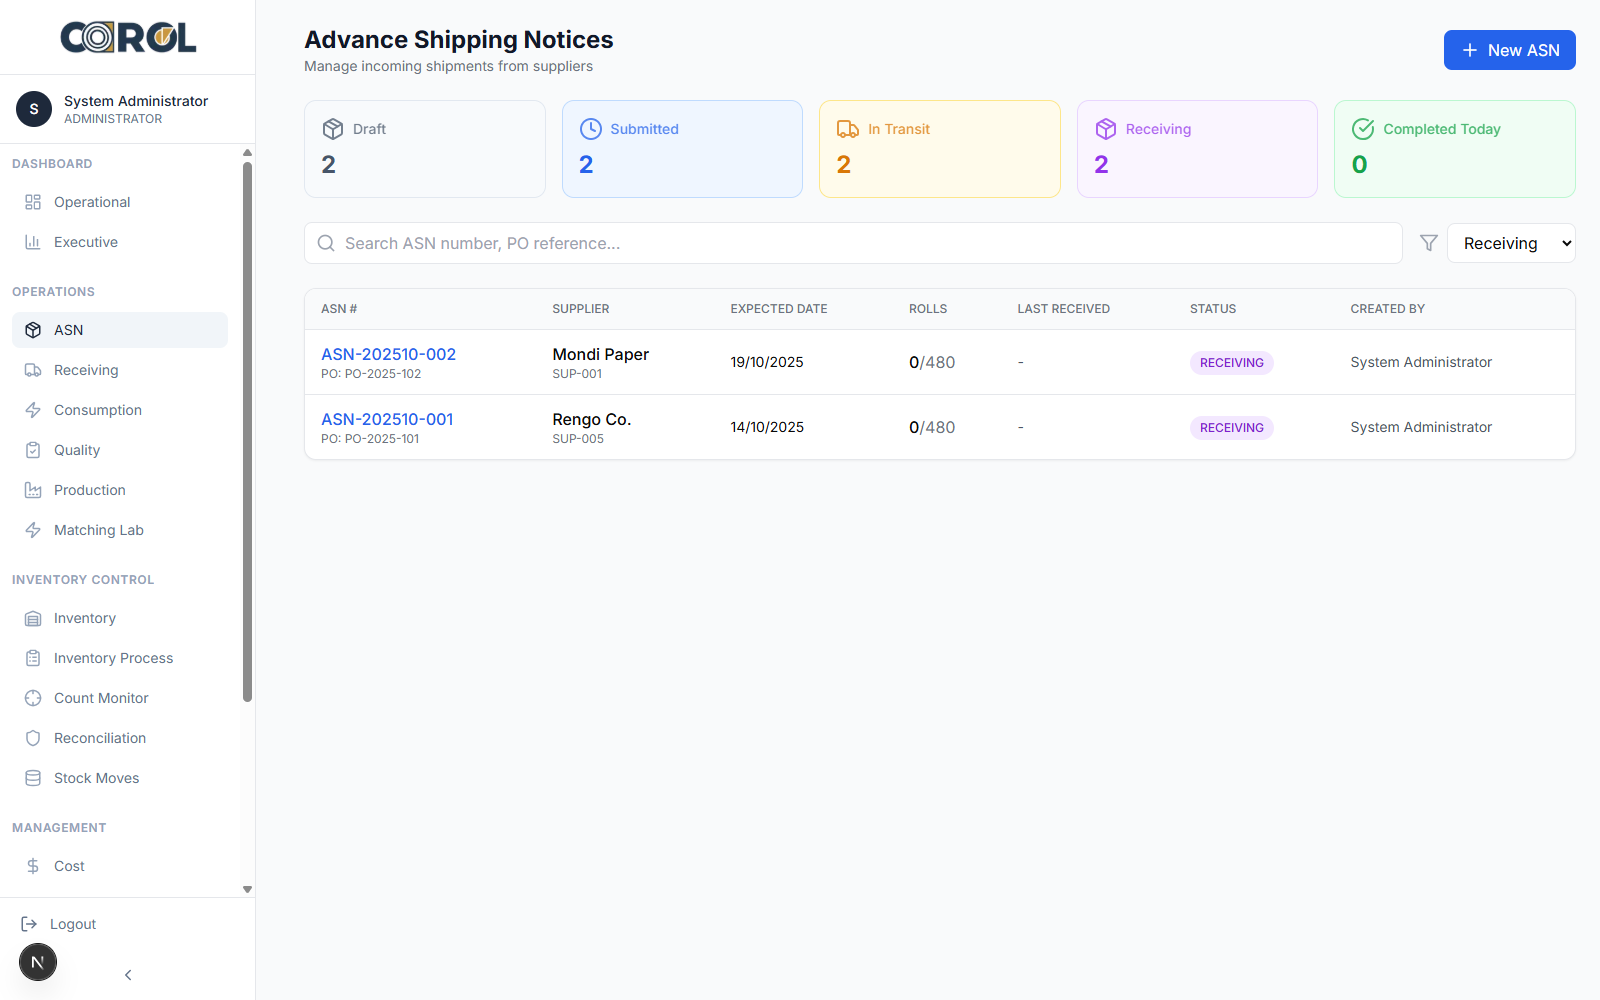Click the round N avatar icon
The height and width of the screenshot is (1000, 1600).
click(38, 962)
